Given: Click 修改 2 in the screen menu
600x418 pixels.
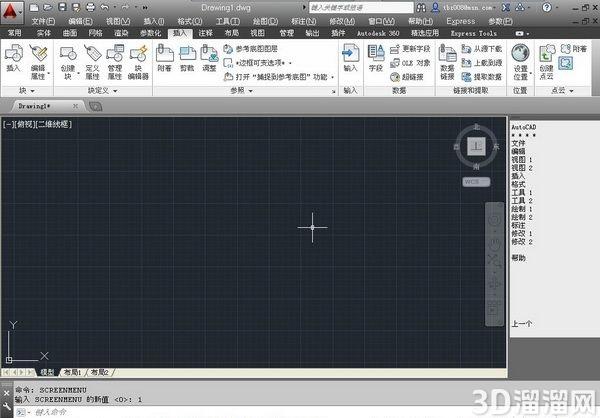Looking at the screenshot, I should click(522, 242).
